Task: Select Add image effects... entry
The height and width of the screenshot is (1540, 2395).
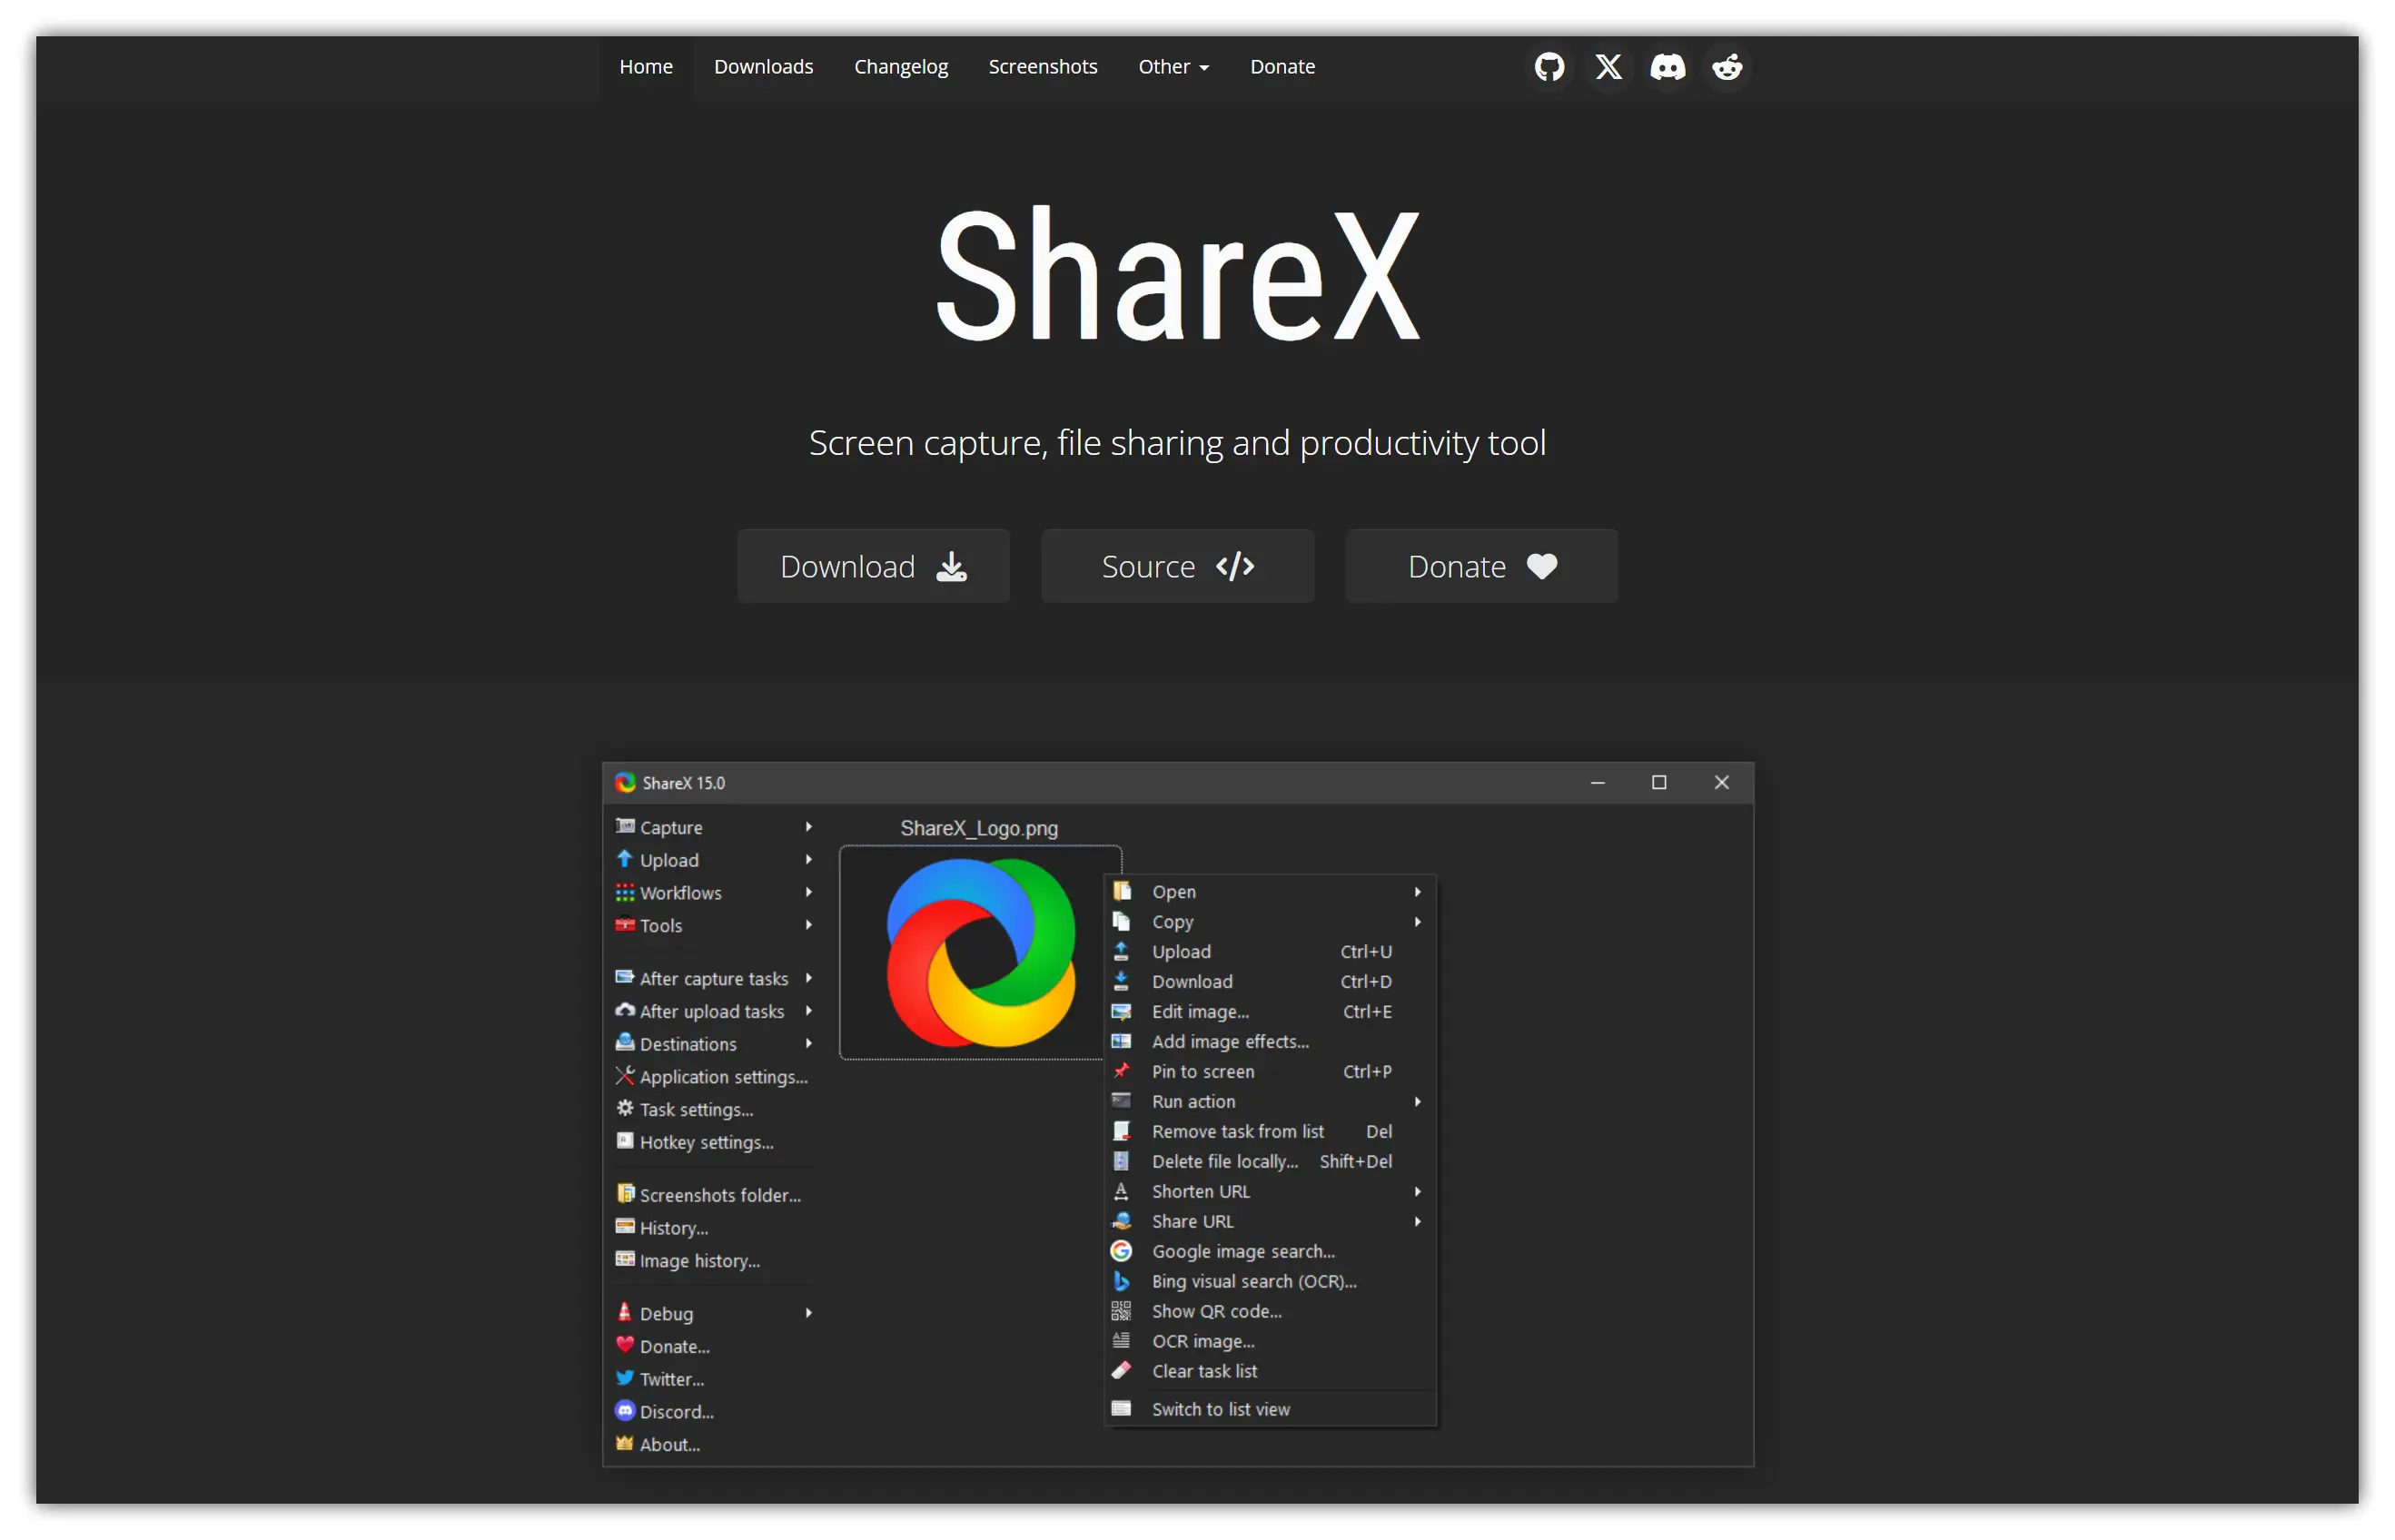Action: coord(1270,1041)
